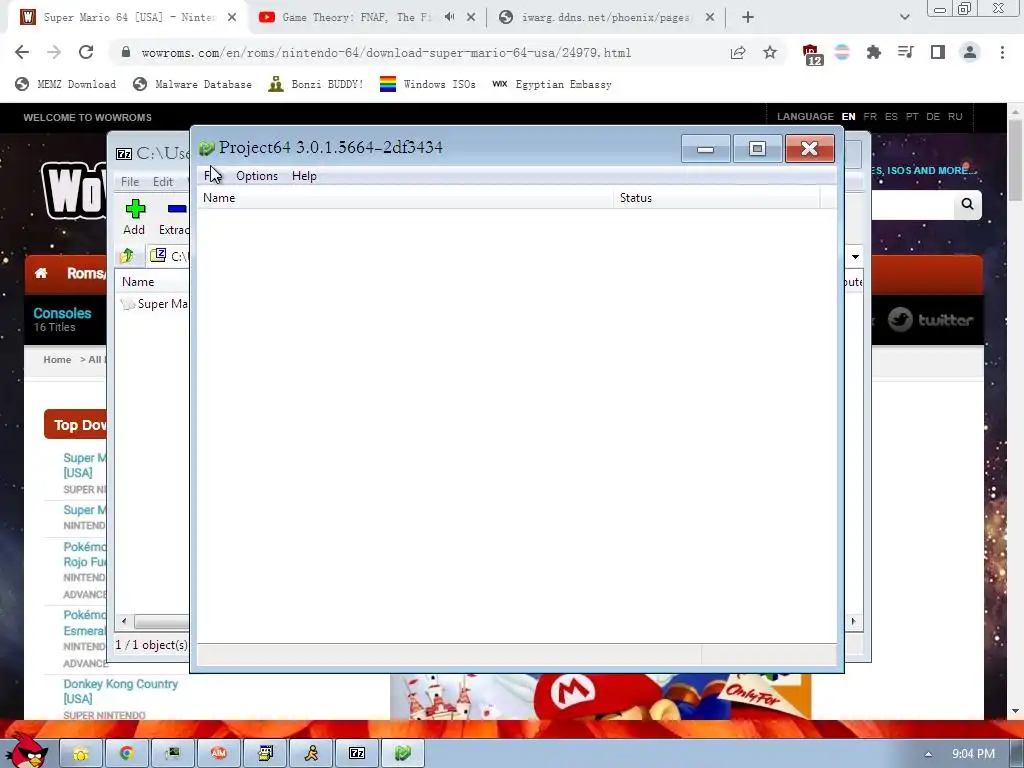
Task: Open the tab search dropdown arrow
Action: (904, 17)
